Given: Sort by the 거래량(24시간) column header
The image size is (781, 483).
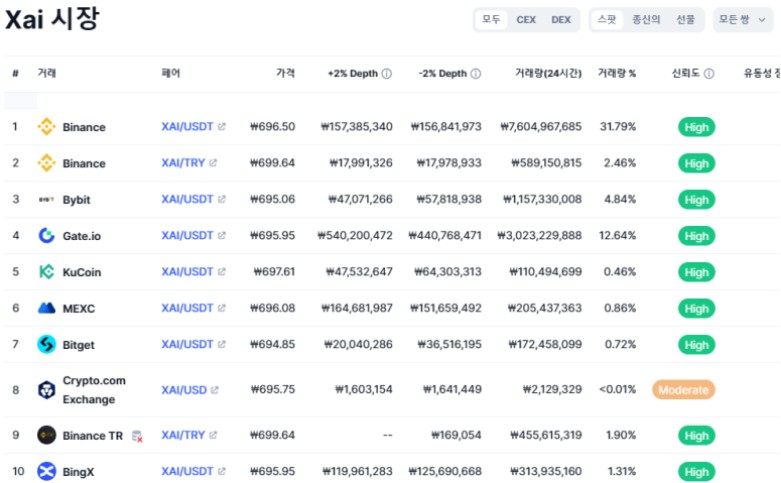Looking at the screenshot, I should click(x=548, y=73).
